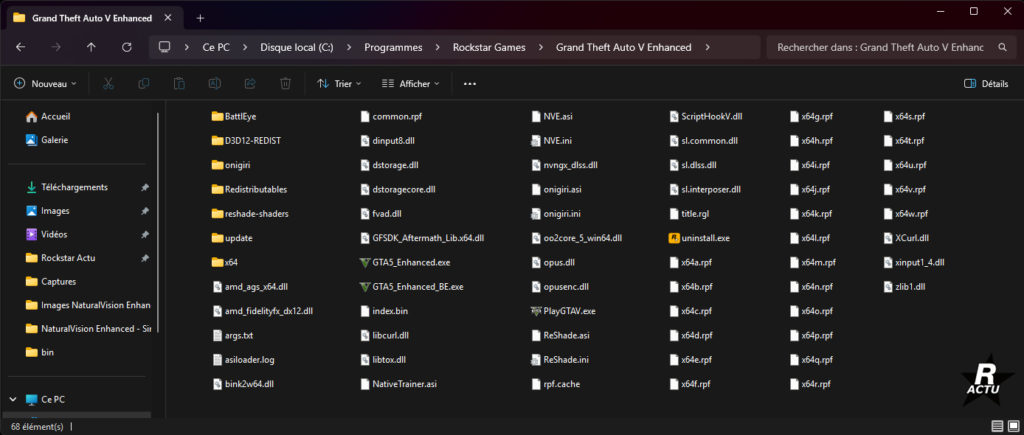Expand chevron after Ce PC breadcrumb
1024x435 pixels.
[x=245, y=47]
